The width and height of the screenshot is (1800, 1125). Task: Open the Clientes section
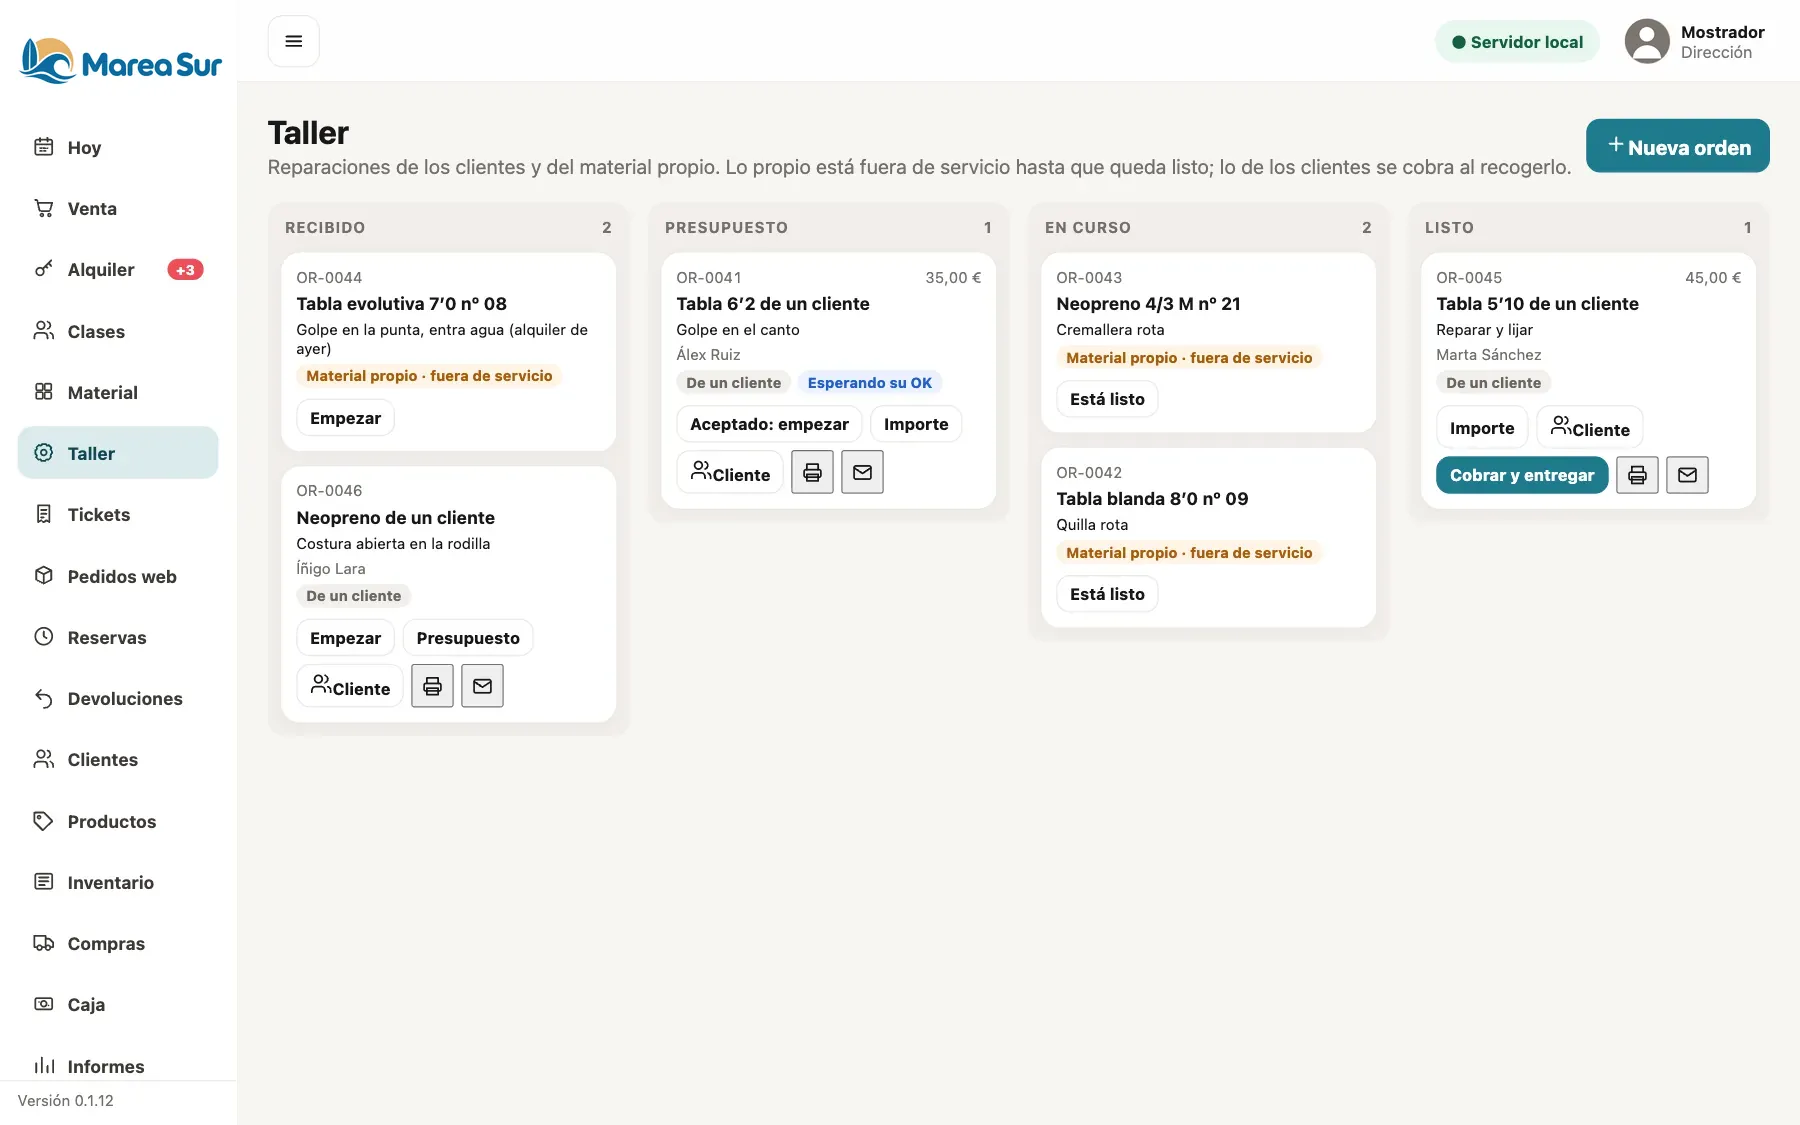pyautogui.click(x=118, y=760)
